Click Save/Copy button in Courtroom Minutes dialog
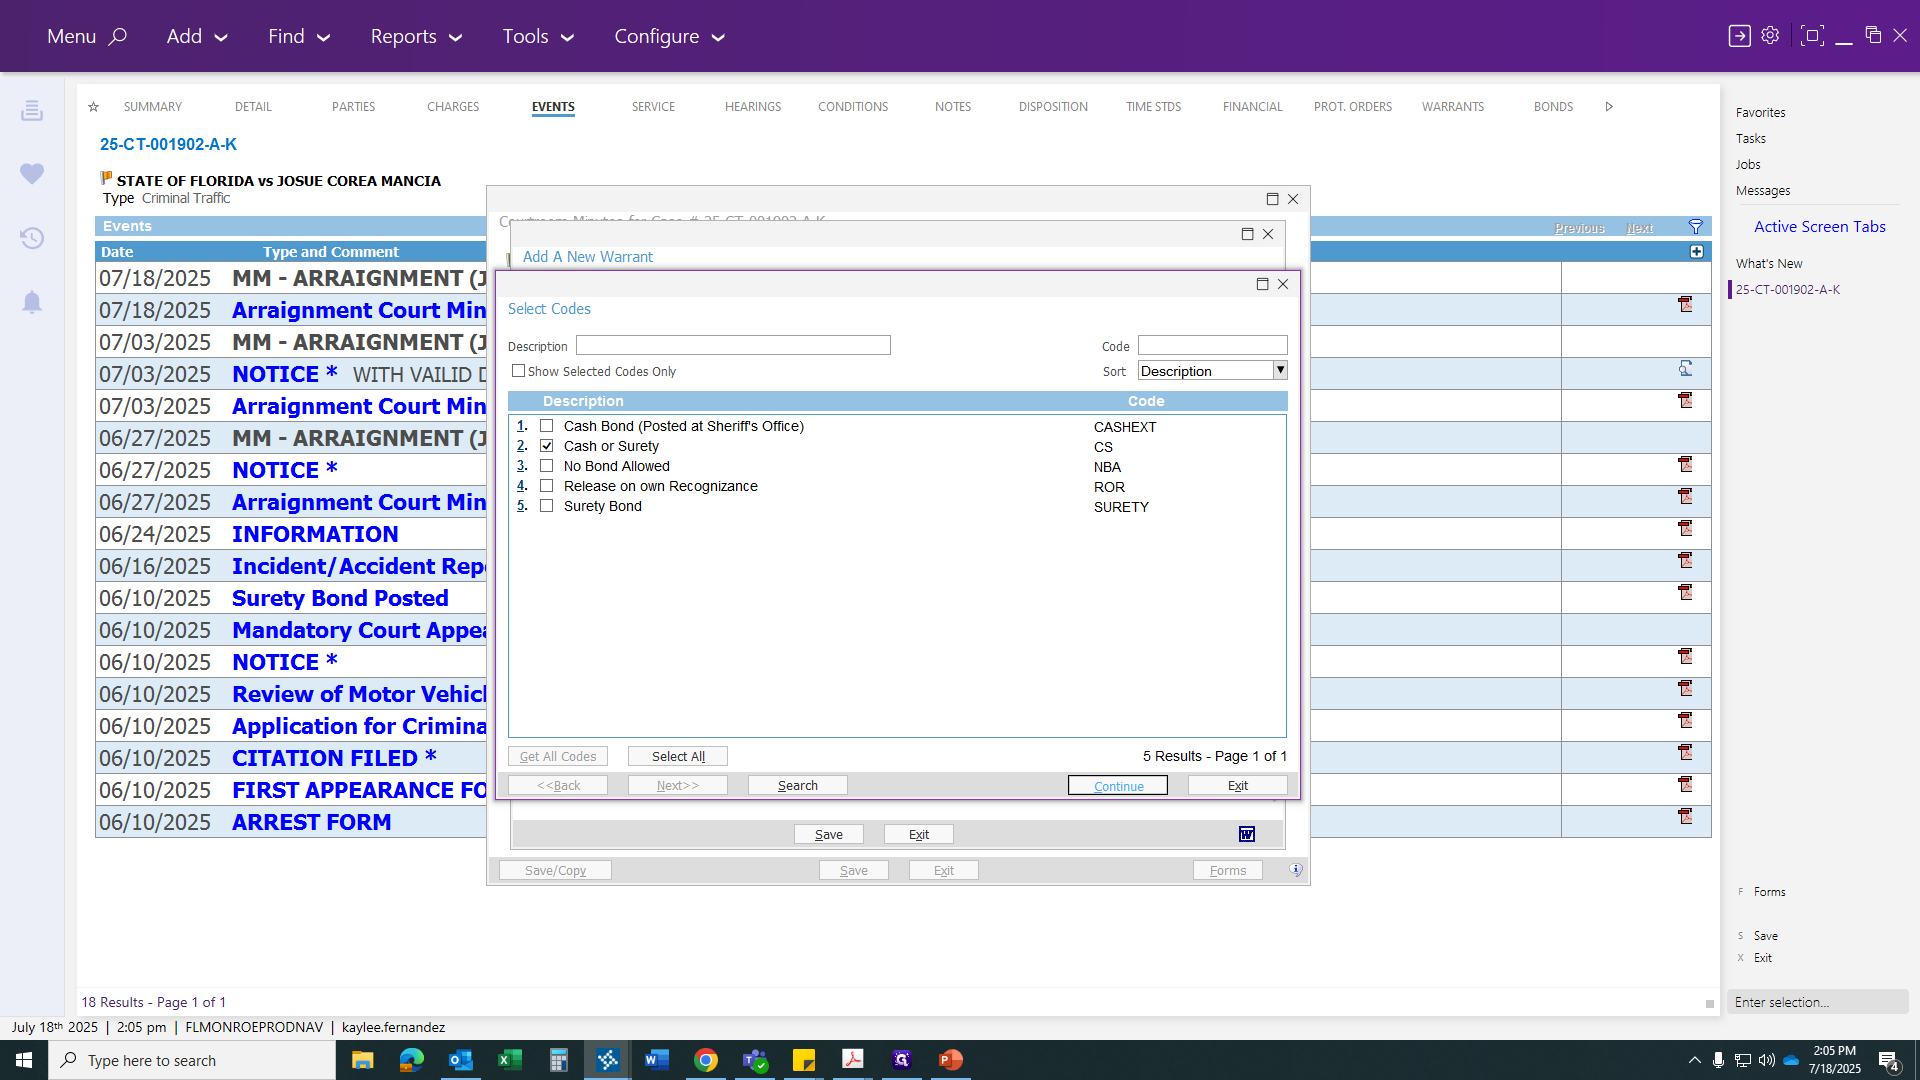Image resolution: width=1920 pixels, height=1080 pixels. coord(555,870)
